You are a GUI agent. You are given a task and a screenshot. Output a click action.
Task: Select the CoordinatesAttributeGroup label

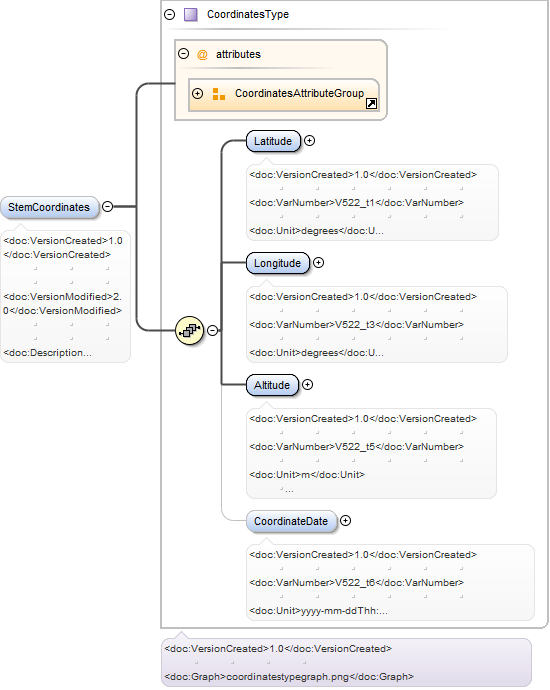click(x=299, y=93)
